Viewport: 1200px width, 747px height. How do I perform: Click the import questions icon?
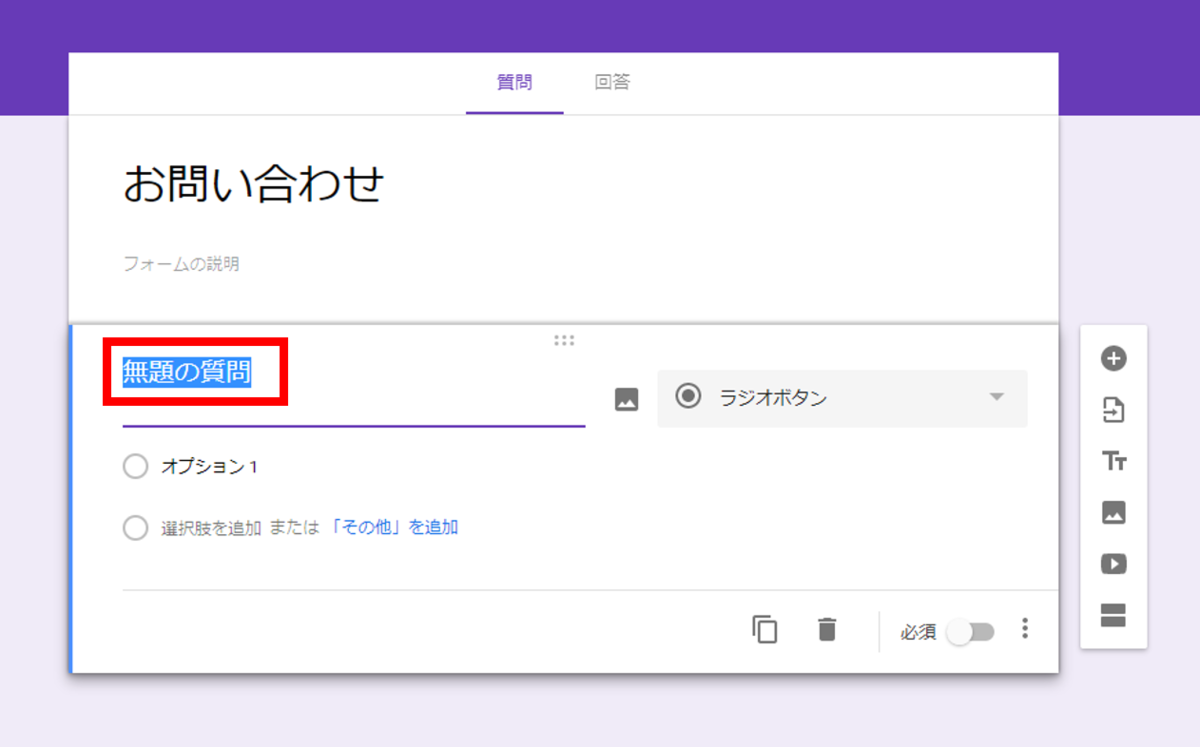pyautogui.click(x=1113, y=410)
